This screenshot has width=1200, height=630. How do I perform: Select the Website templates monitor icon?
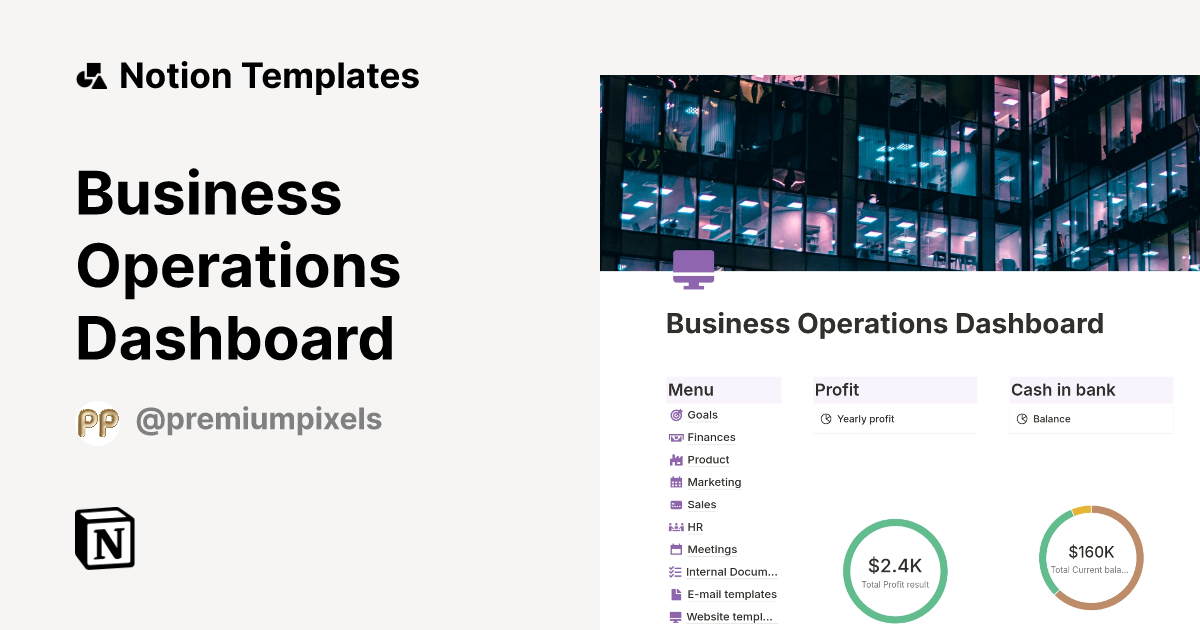(x=677, y=617)
